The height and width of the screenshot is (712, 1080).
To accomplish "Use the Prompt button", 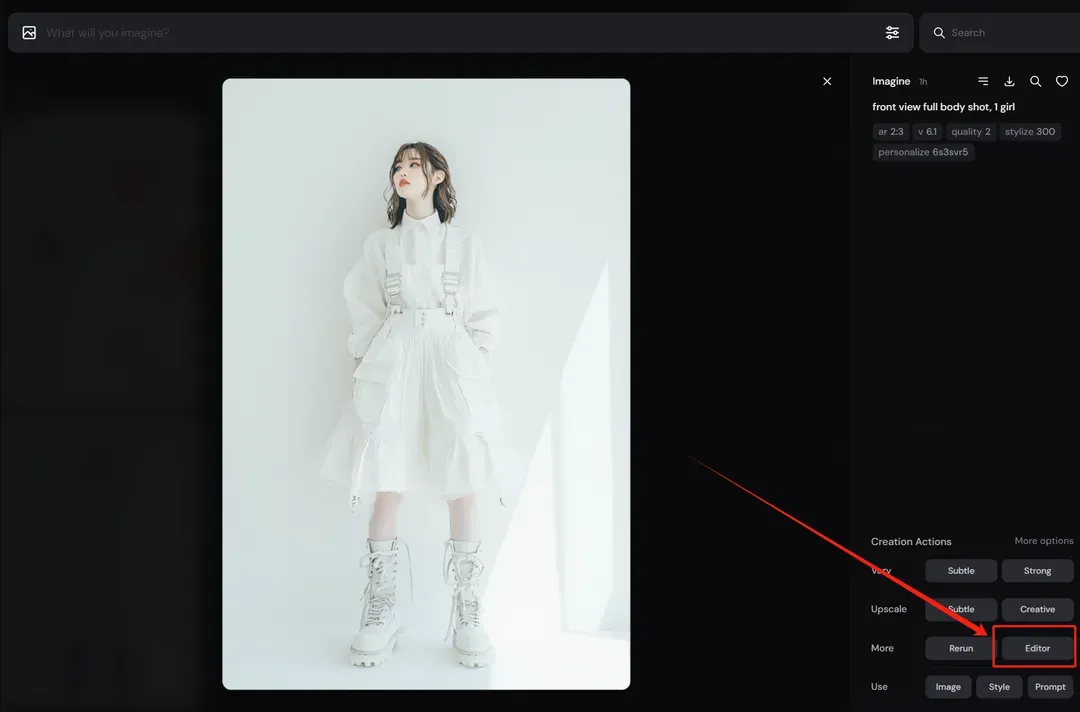I will coord(1050,687).
